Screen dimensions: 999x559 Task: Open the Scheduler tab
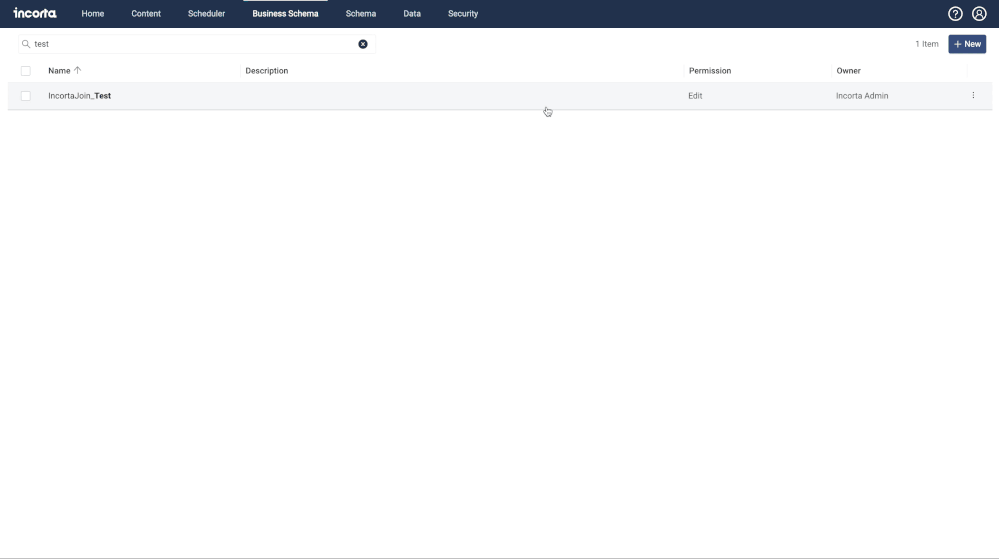(x=206, y=14)
